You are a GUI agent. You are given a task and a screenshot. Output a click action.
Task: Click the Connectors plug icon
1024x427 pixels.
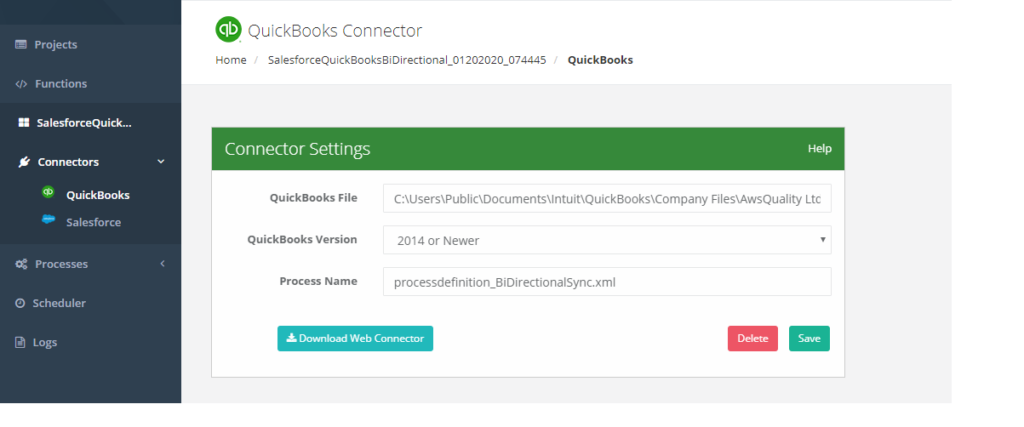click(24, 162)
